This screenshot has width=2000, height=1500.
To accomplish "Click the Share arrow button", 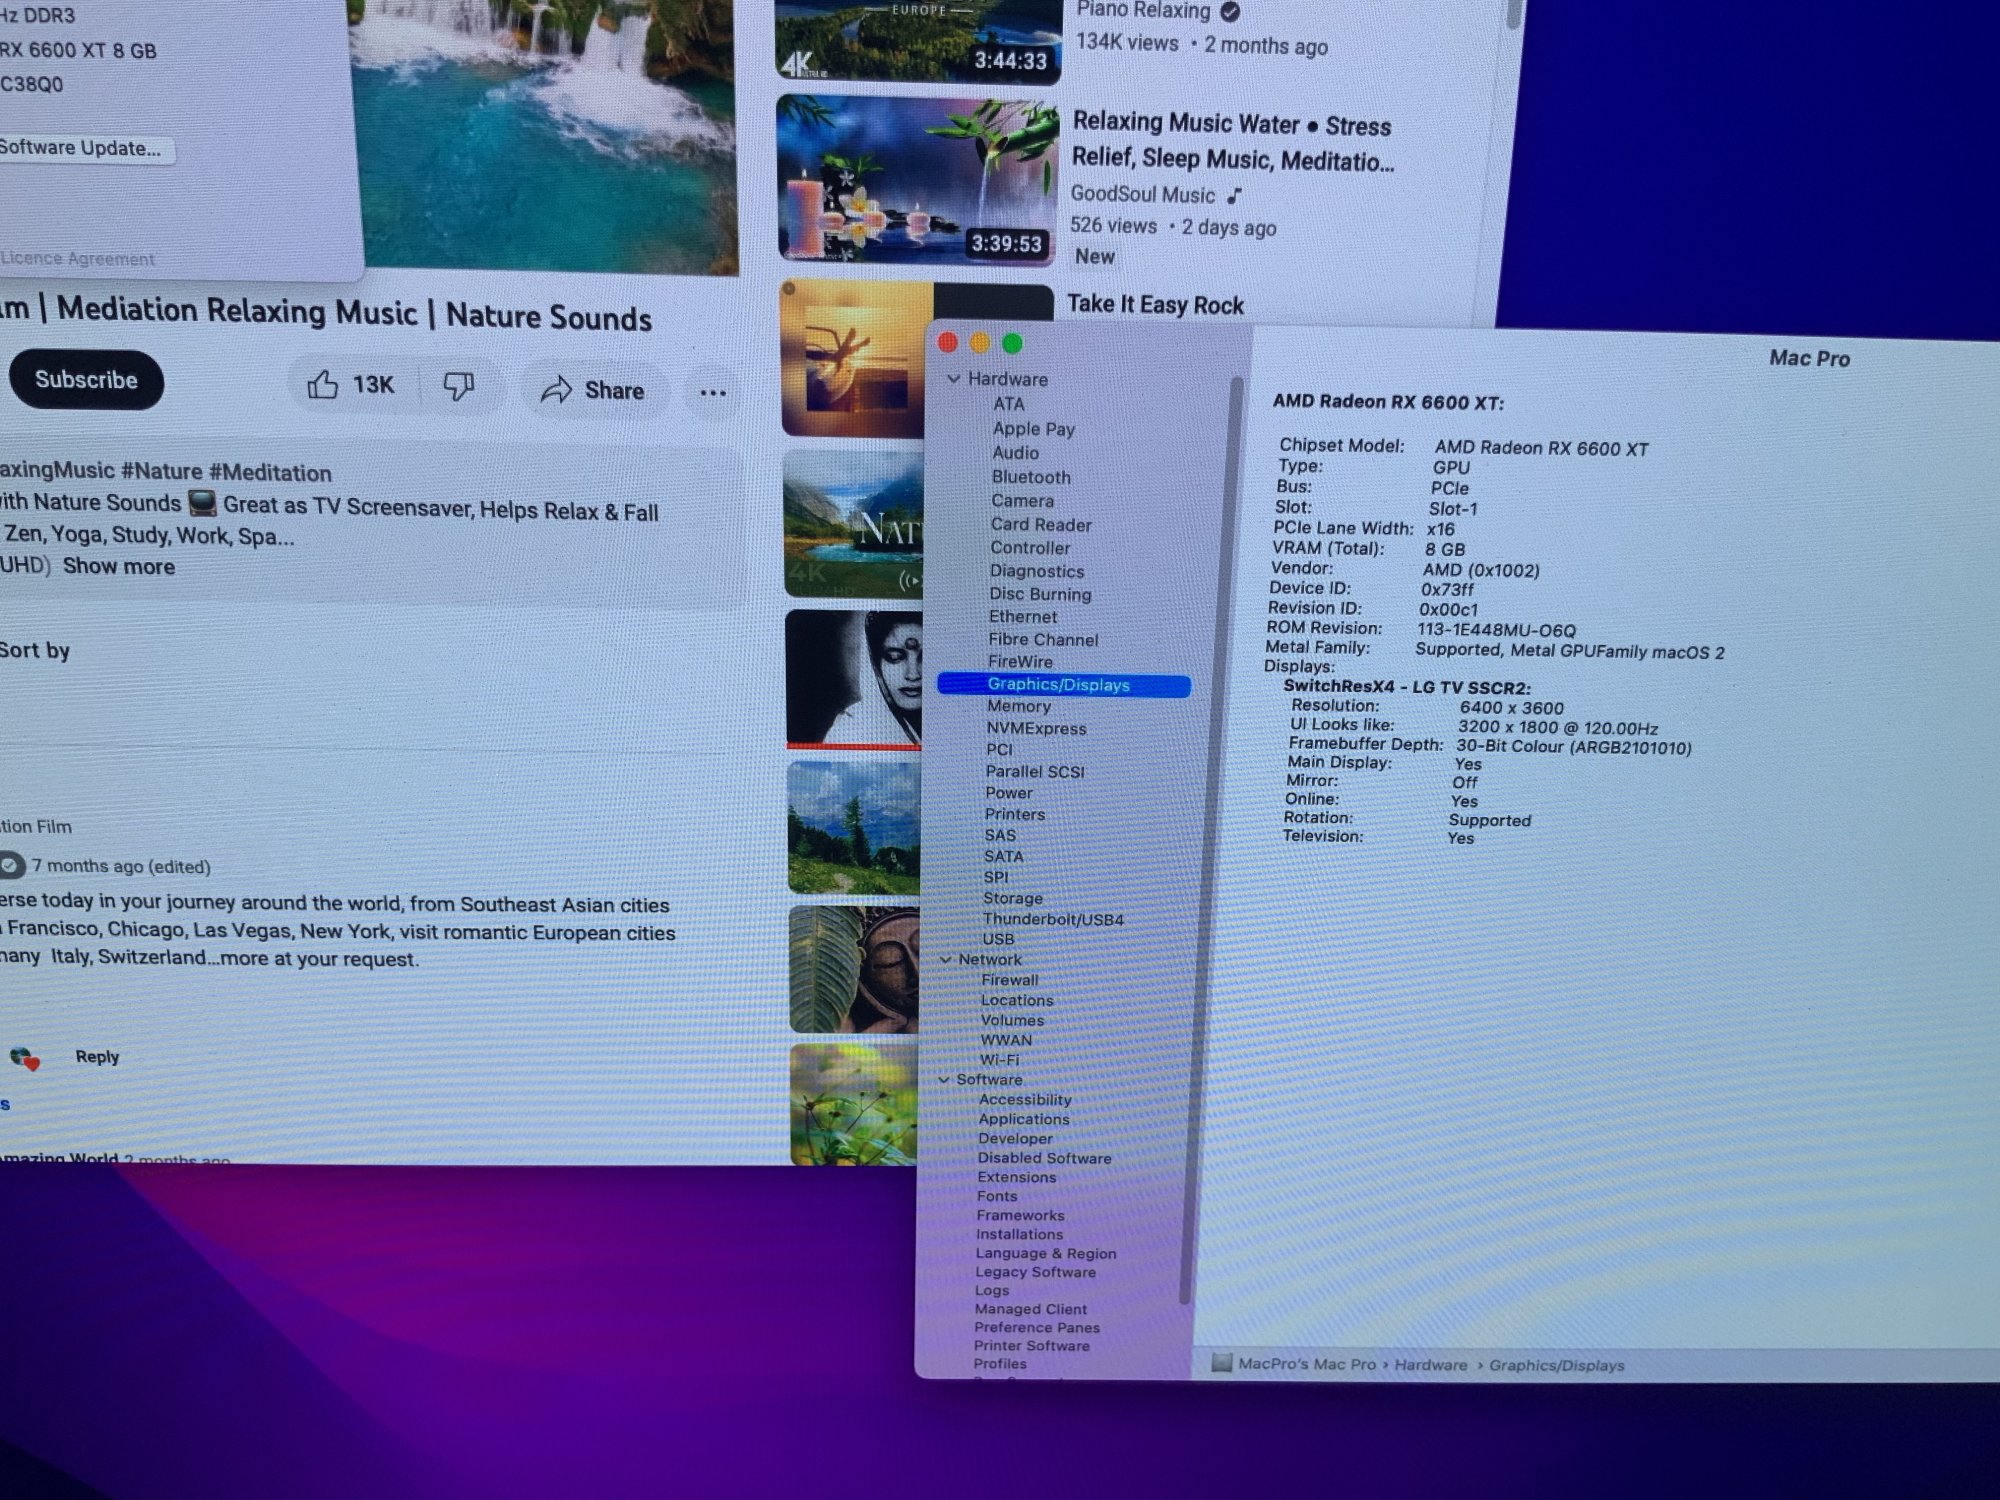I will [x=593, y=390].
